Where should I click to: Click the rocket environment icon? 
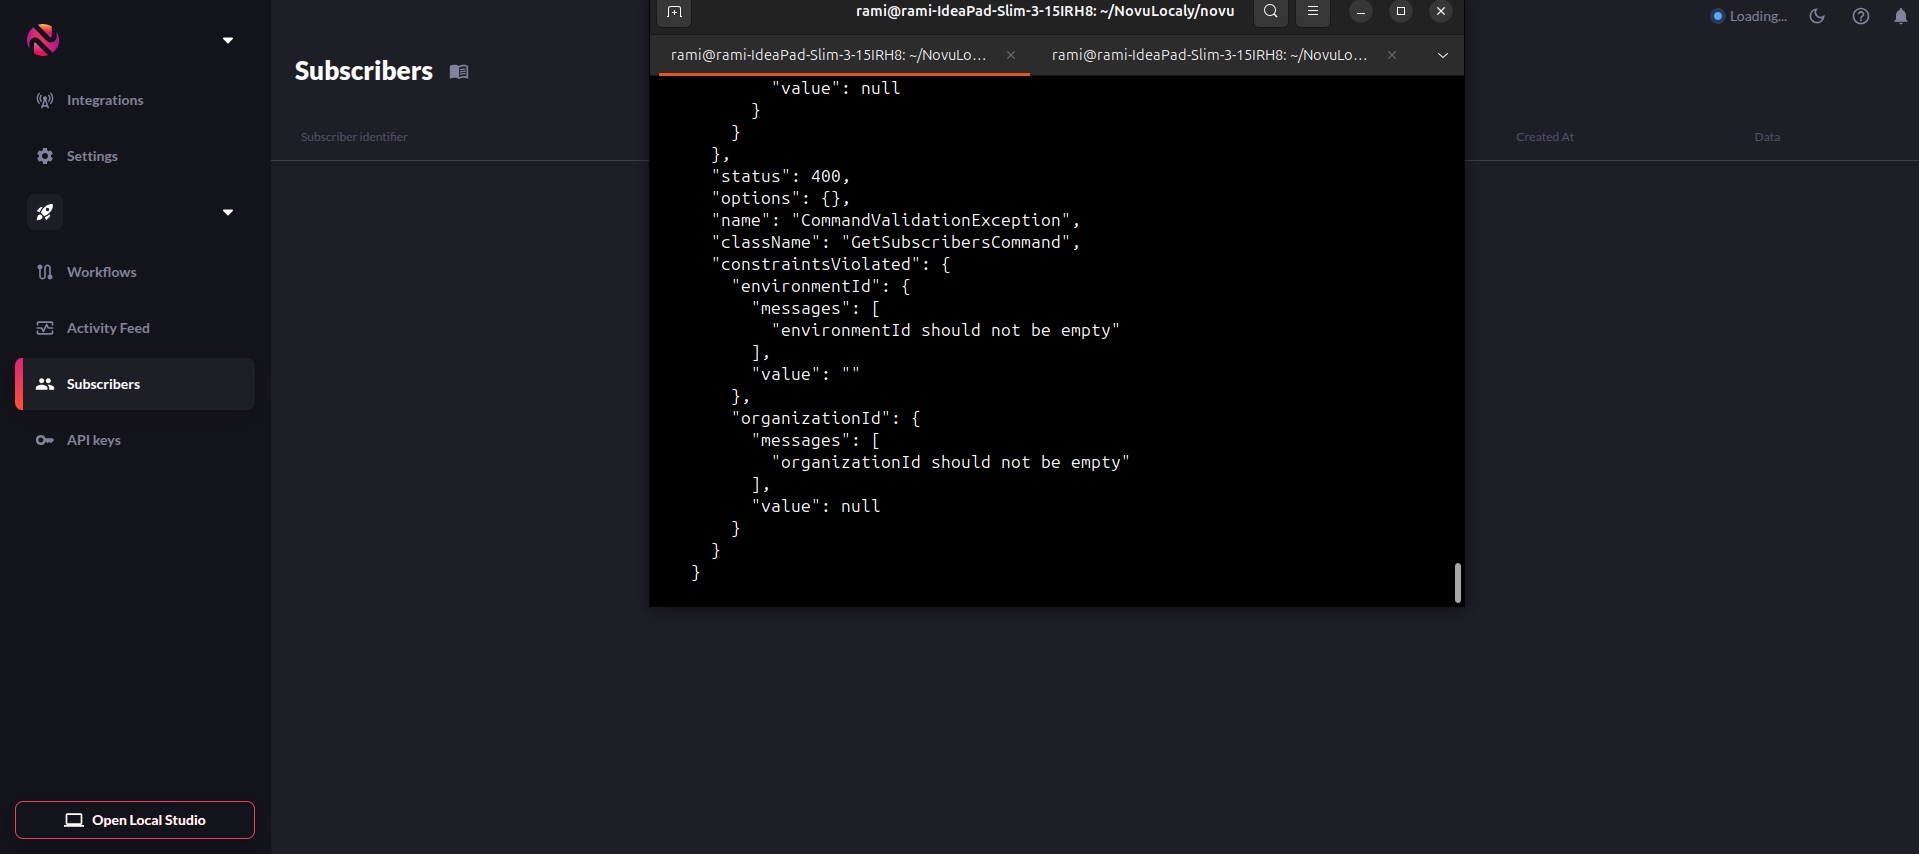click(45, 212)
